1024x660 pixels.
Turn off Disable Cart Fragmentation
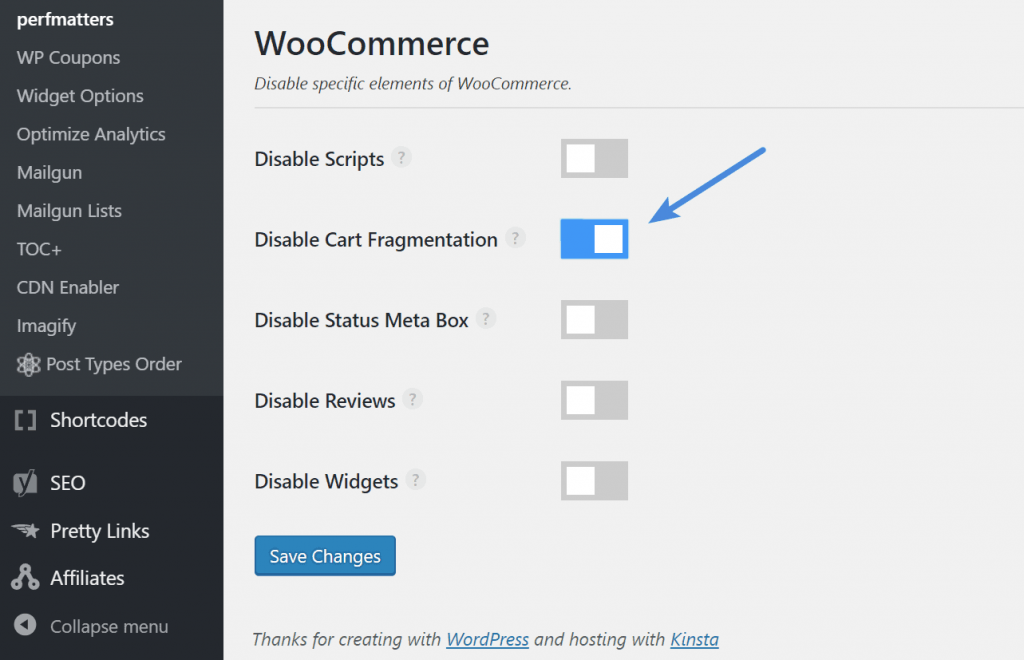coord(594,239)
